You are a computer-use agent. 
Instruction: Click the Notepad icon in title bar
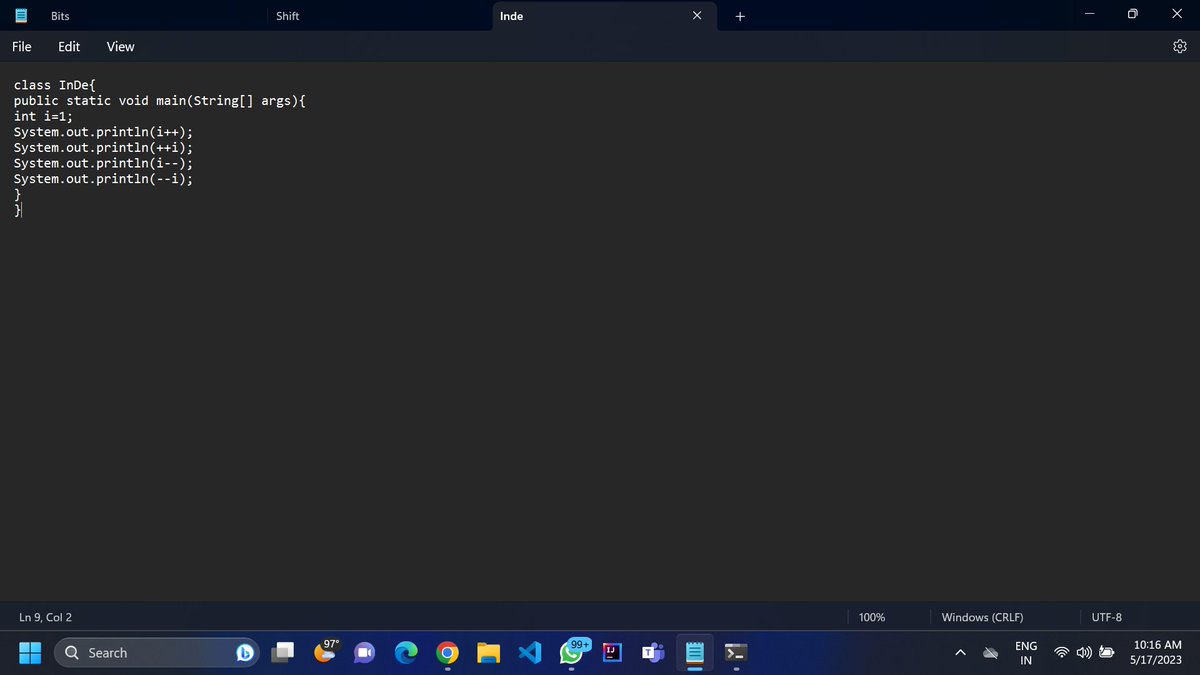(x=20, y=16)
